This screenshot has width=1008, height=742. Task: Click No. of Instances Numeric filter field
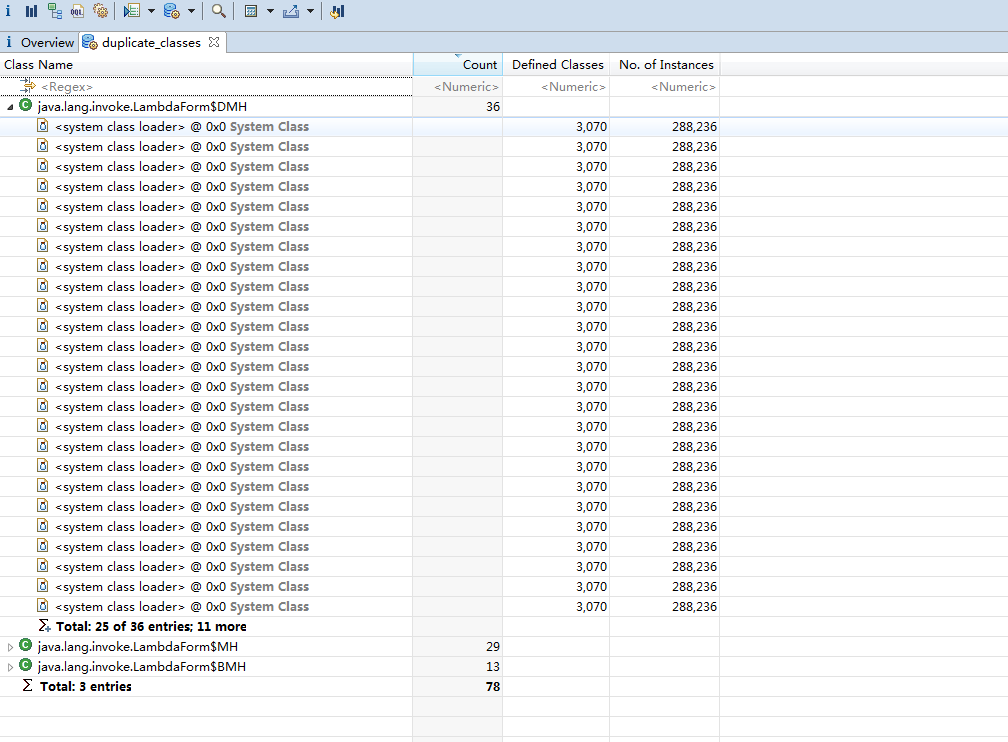click(665, 86)
